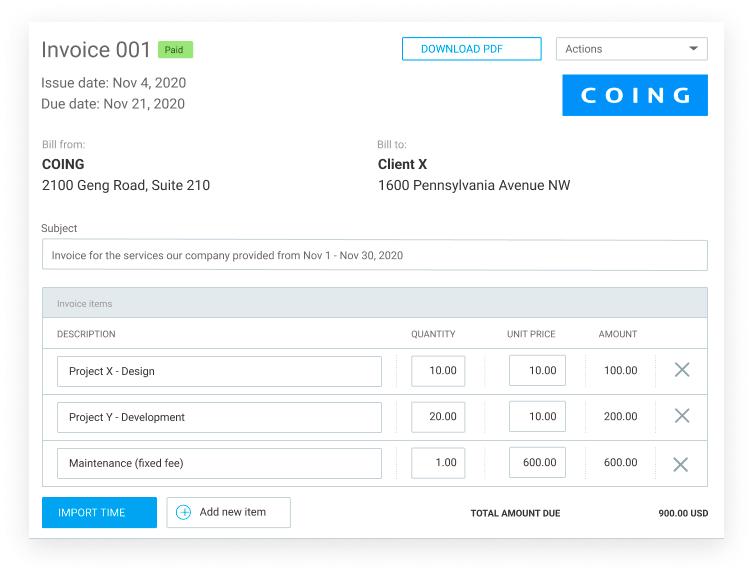The height and width of the screenshot is (575, 753).
Task: Remove the Maintenance (fixed fee) item
Action: [681, 464]
